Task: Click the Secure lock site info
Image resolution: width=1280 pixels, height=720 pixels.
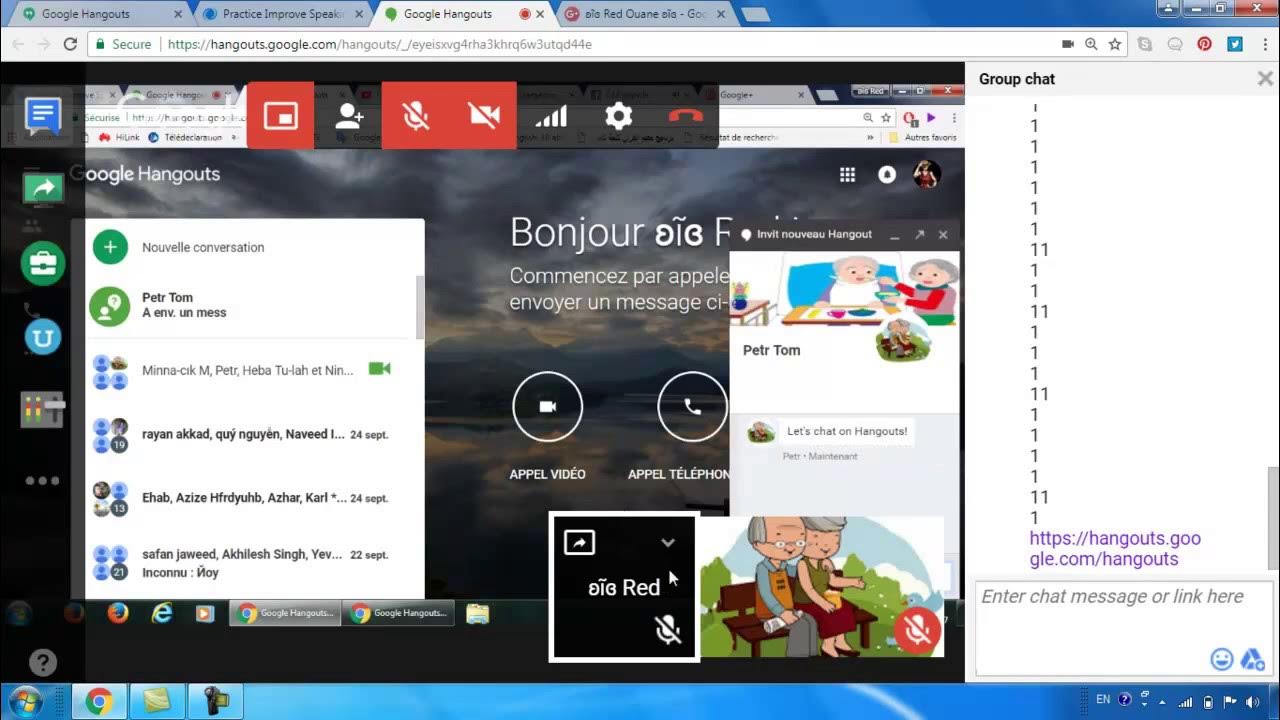Action: pos(123,44)
